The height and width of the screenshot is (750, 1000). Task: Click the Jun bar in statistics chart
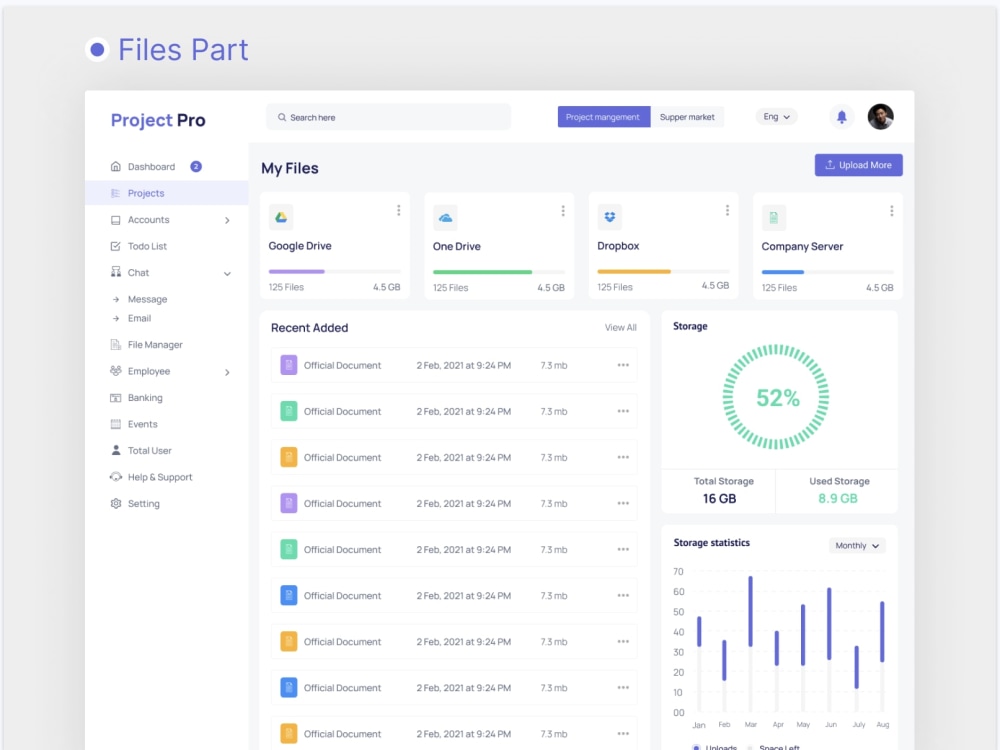coord(829,624)
